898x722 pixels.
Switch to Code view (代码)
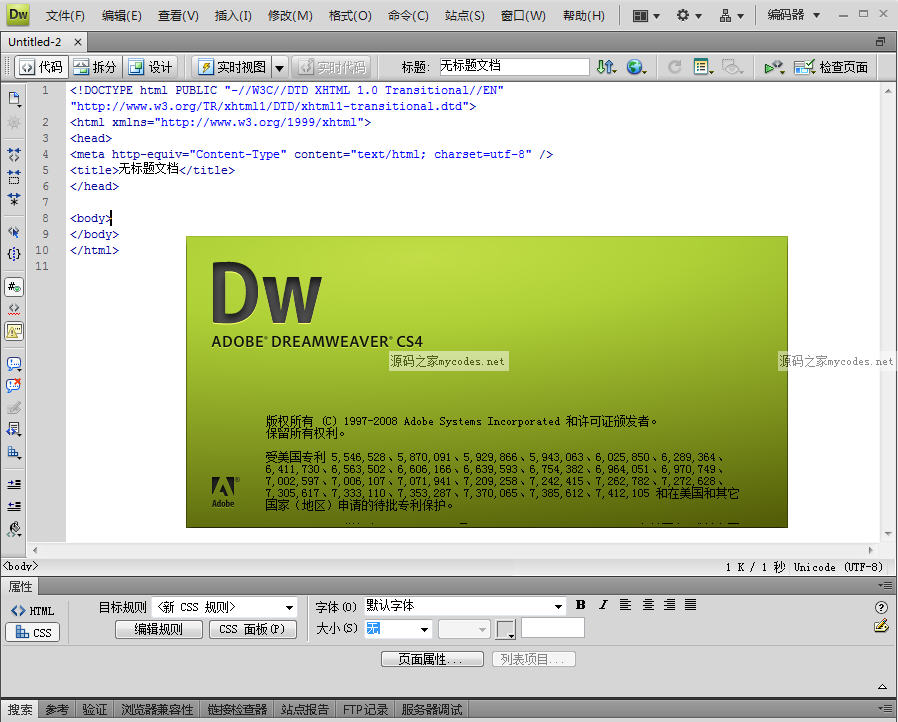(41, 67)
